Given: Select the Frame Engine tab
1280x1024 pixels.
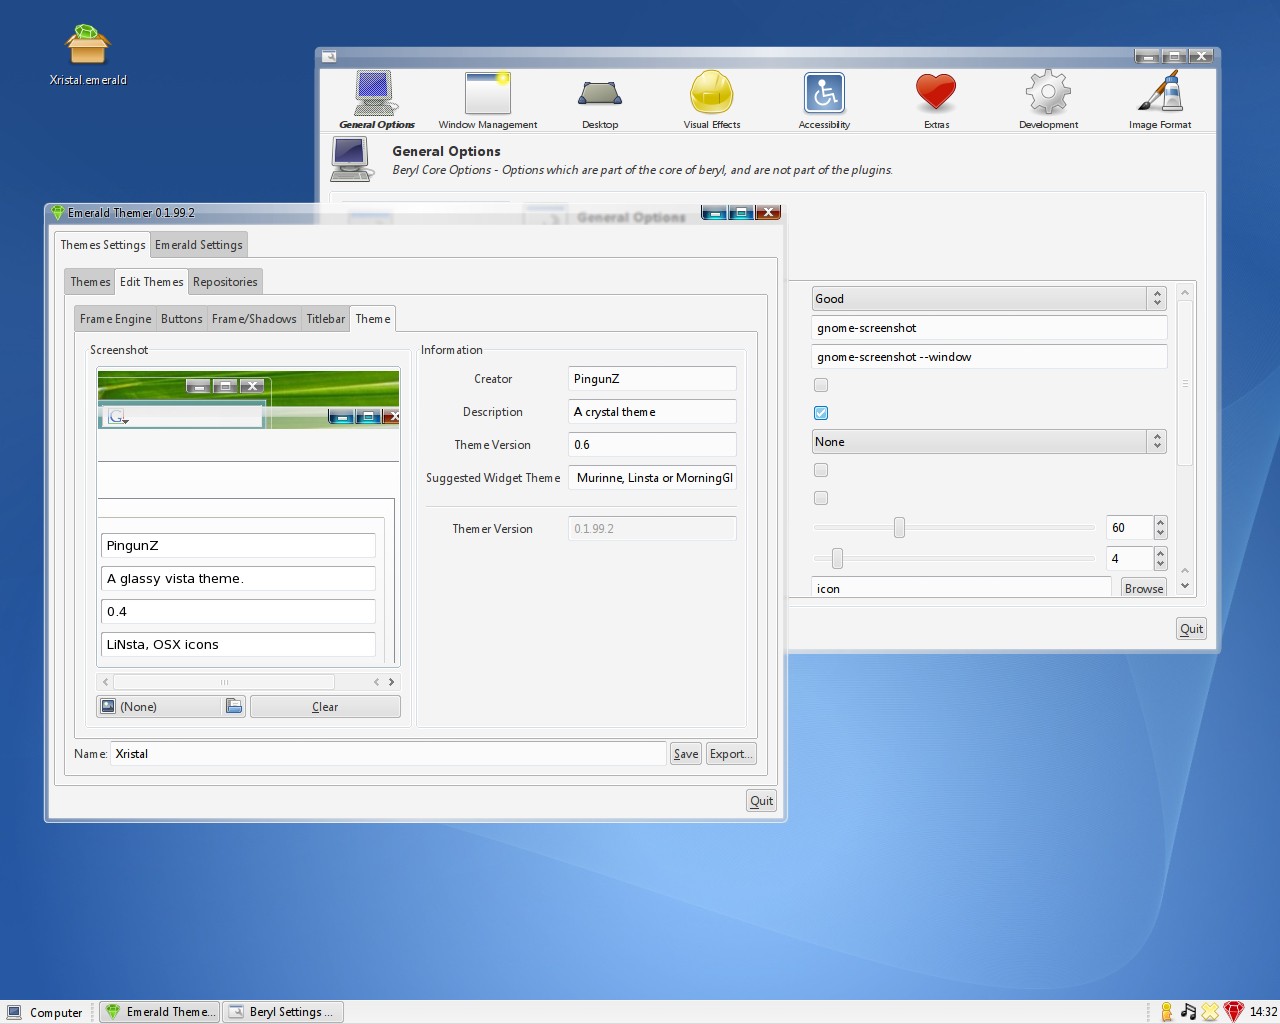Looking at the screenshot, I should (x=115, y=319).
